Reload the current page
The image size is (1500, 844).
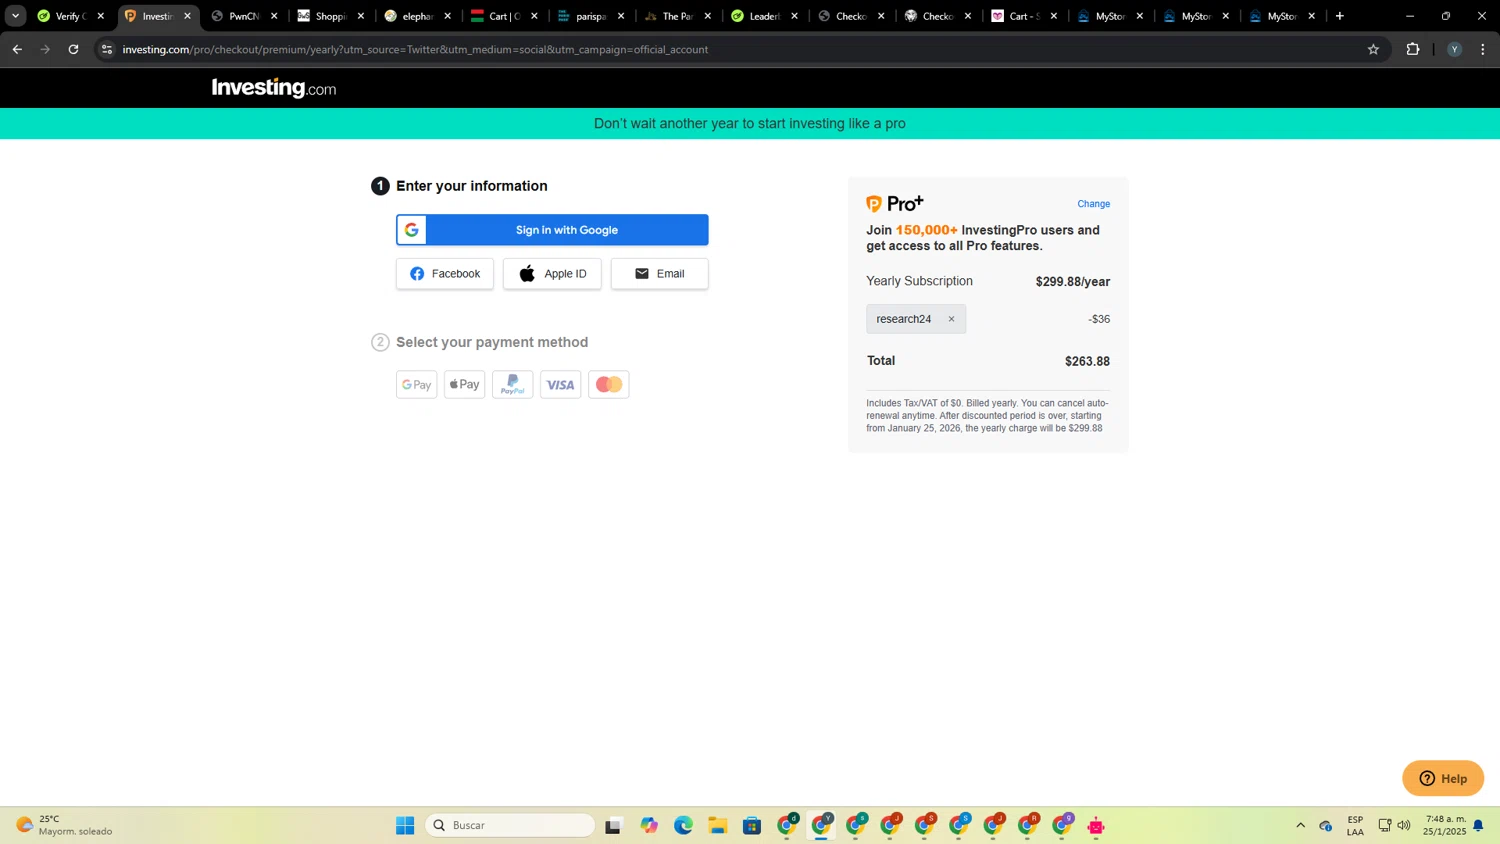(x=73, y=49)
